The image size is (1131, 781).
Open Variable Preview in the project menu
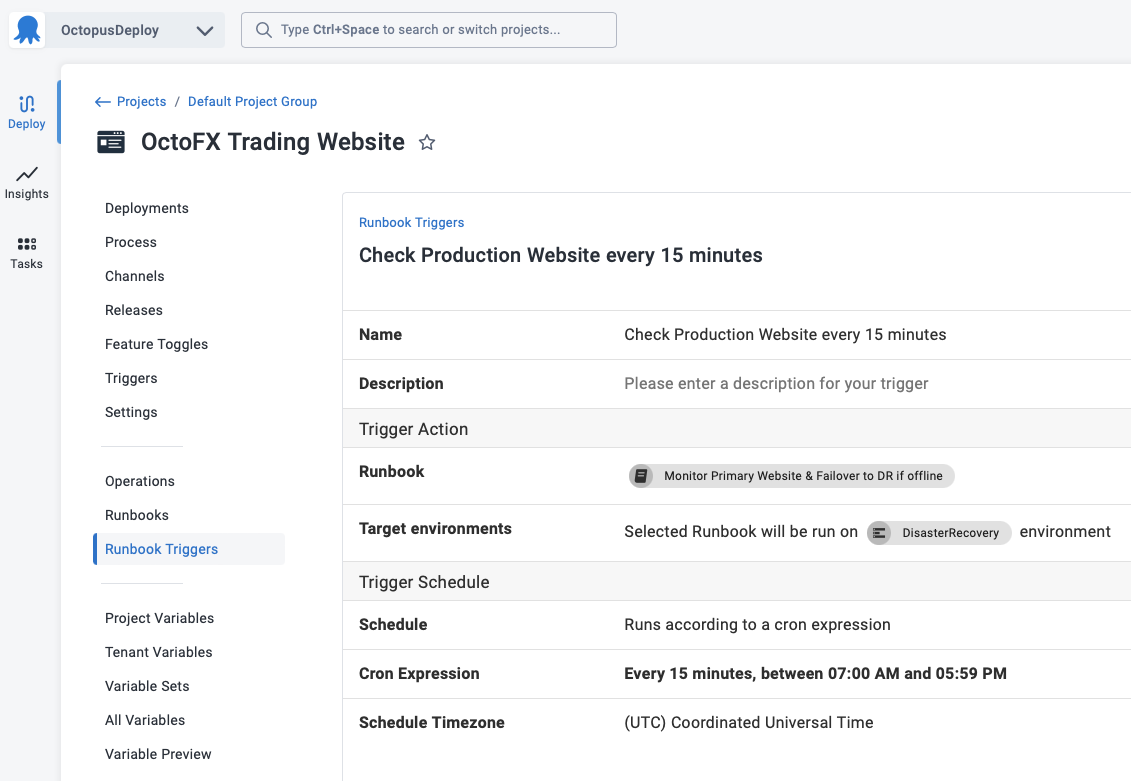point(158,754)
